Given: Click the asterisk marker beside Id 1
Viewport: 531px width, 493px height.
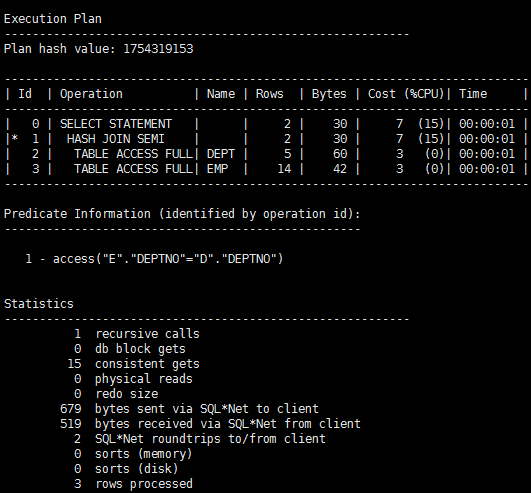Looking at the screenshot, I should coord(15,138).
